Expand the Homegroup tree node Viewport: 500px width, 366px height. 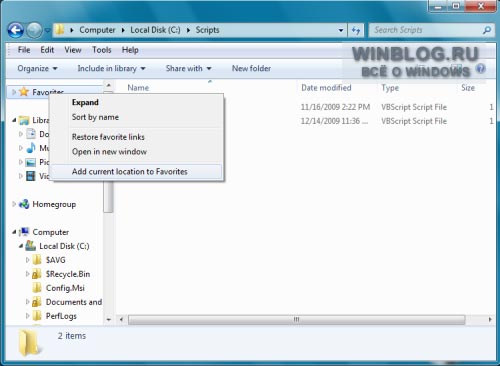pos(14,204)
